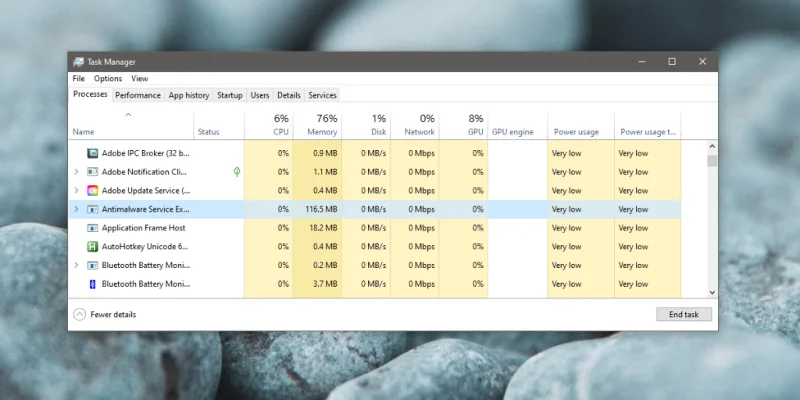
Task: Switch to the Users tab
Action: click(x=260, y=95)
